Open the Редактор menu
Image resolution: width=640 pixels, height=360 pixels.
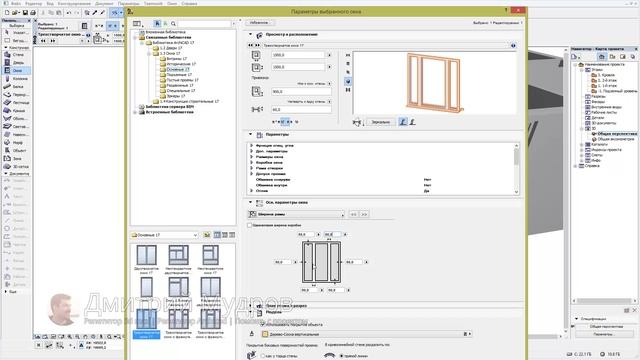33,3
